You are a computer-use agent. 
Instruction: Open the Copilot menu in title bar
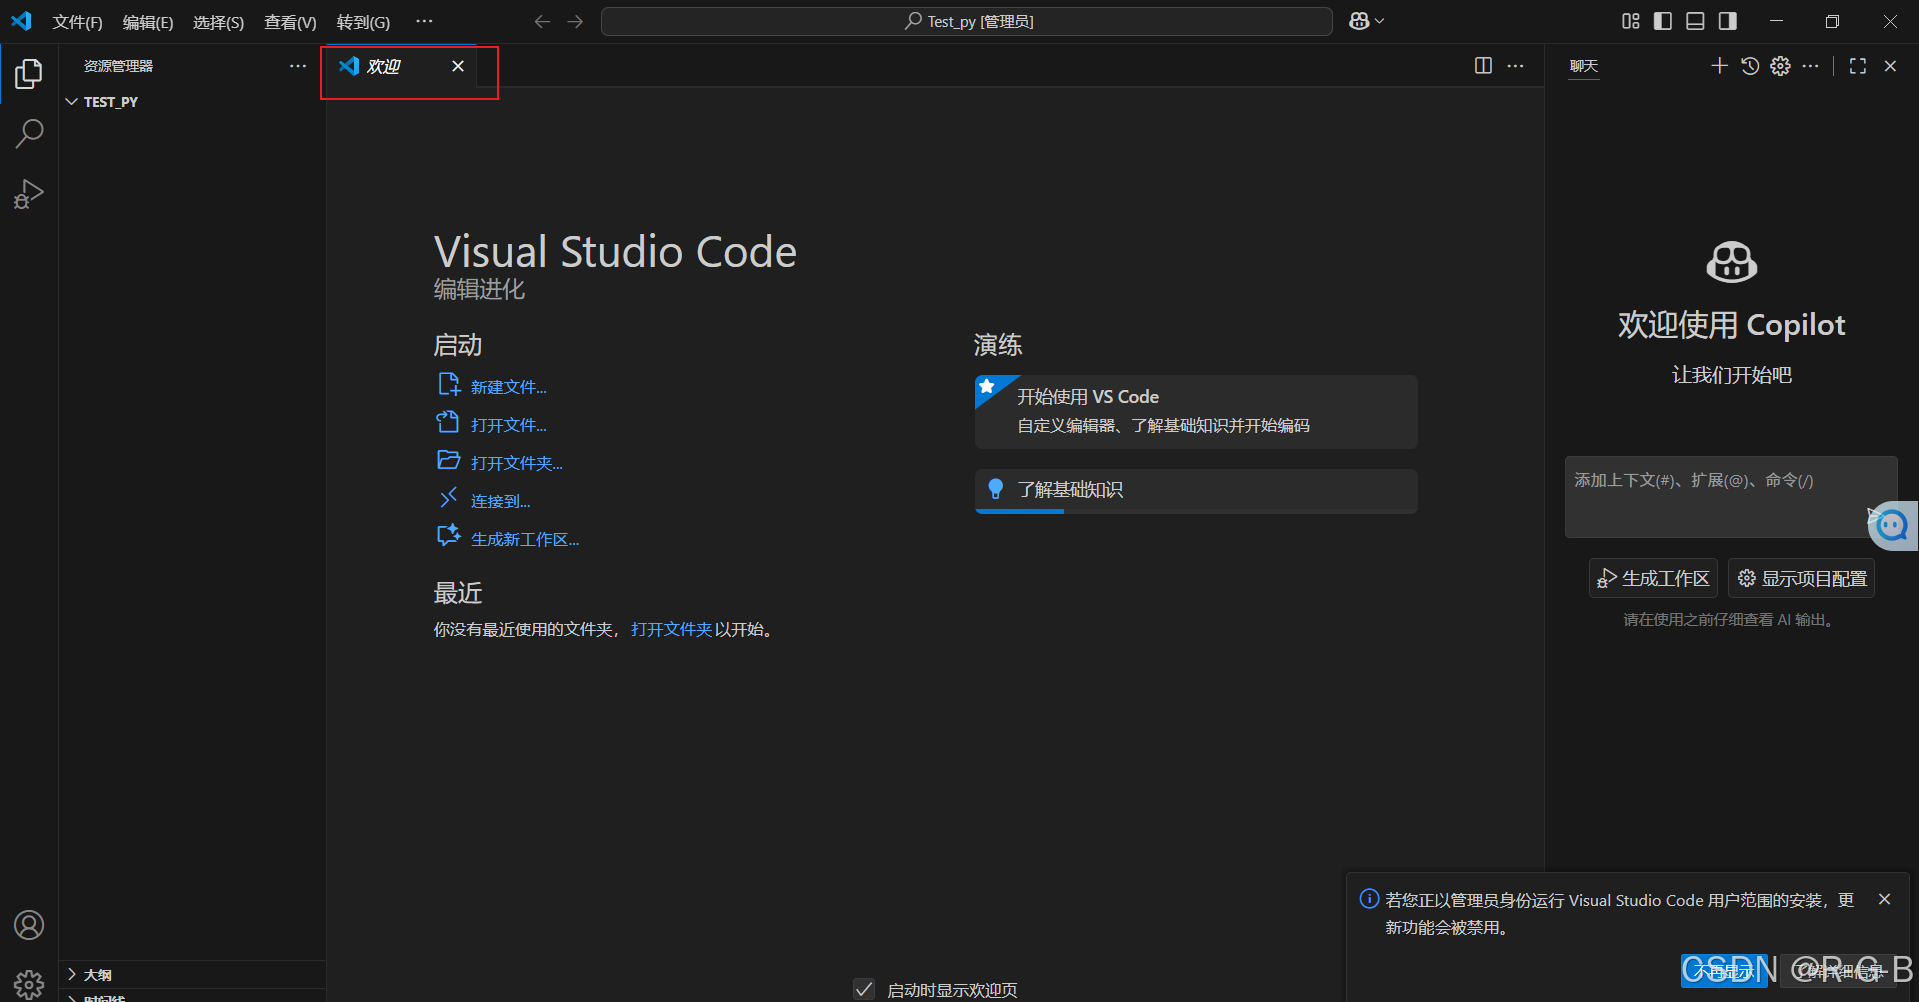point(1366,21)
